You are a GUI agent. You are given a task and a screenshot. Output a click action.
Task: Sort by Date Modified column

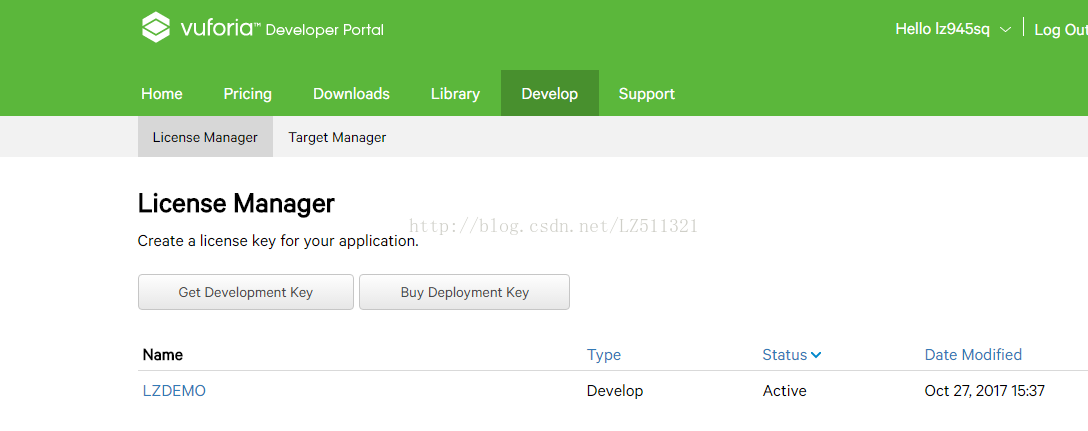973,355
